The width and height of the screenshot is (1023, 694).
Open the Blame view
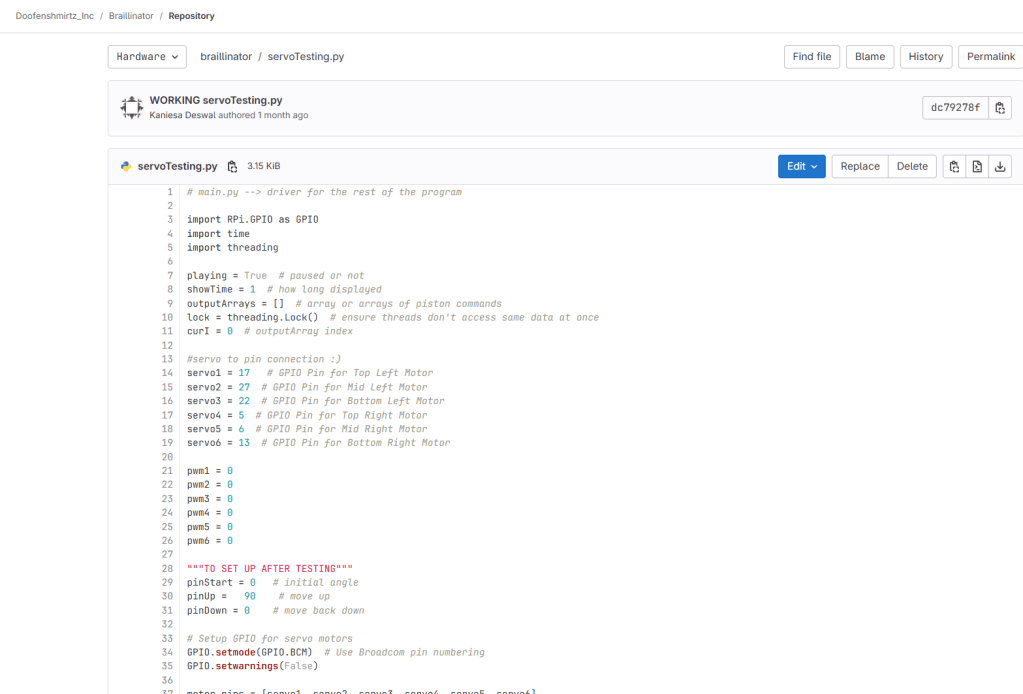[x=869, y=57]
